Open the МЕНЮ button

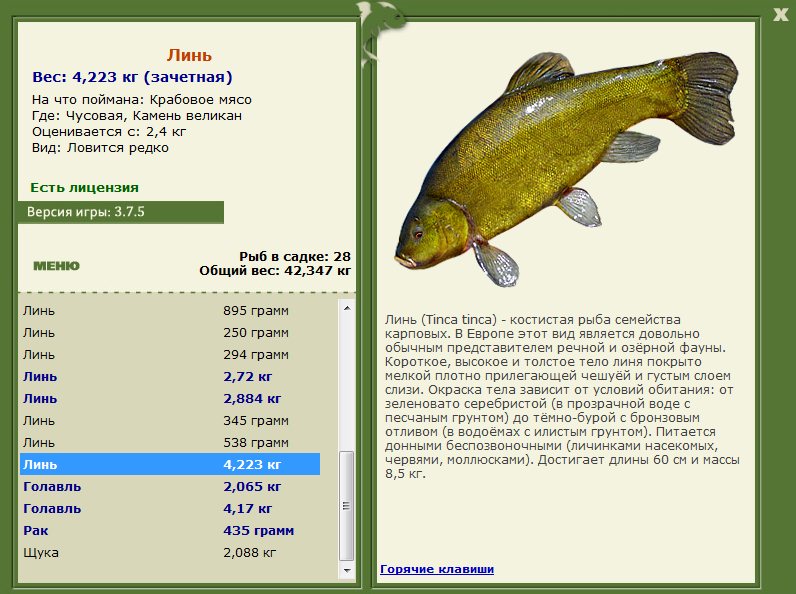click(x=56, y=266)
